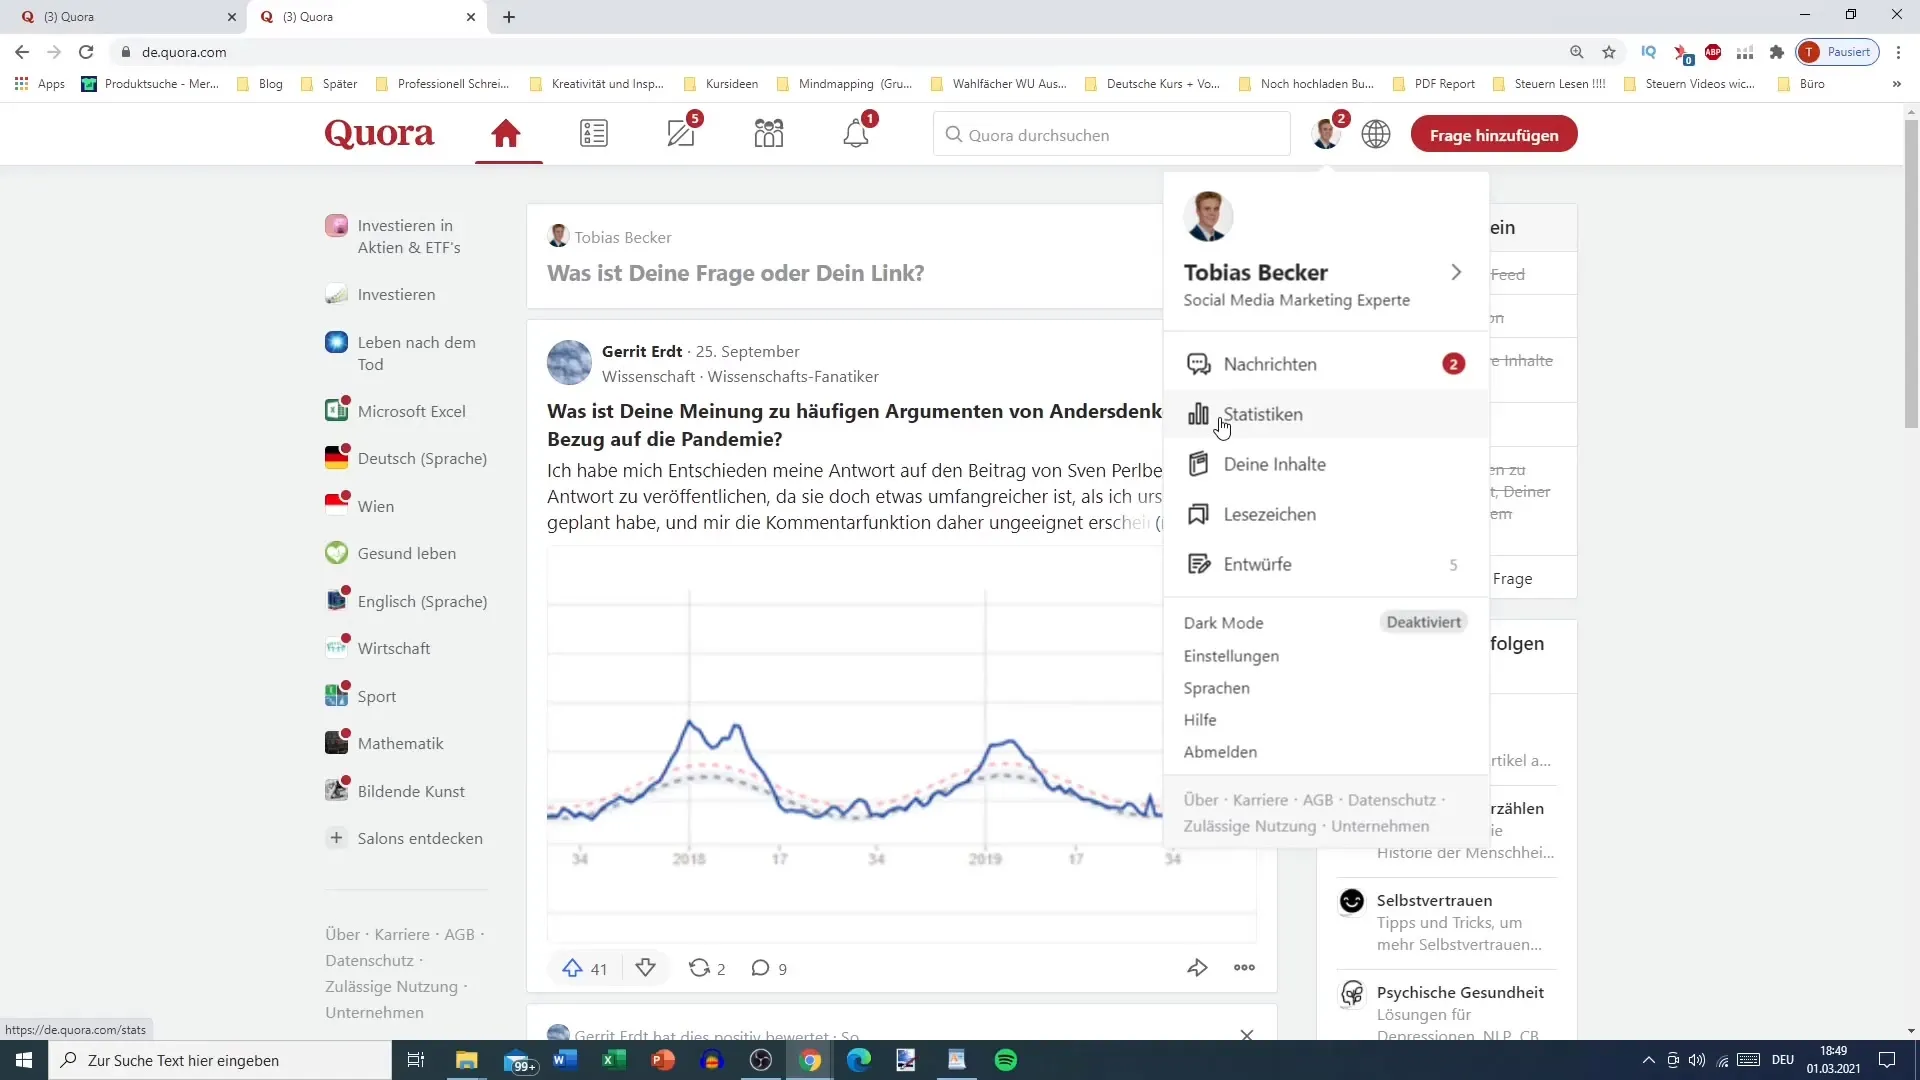The image size is (1920, 1080).
Task: Click Spotify icon in Windows taskbar
Action: (1005, 1059)
